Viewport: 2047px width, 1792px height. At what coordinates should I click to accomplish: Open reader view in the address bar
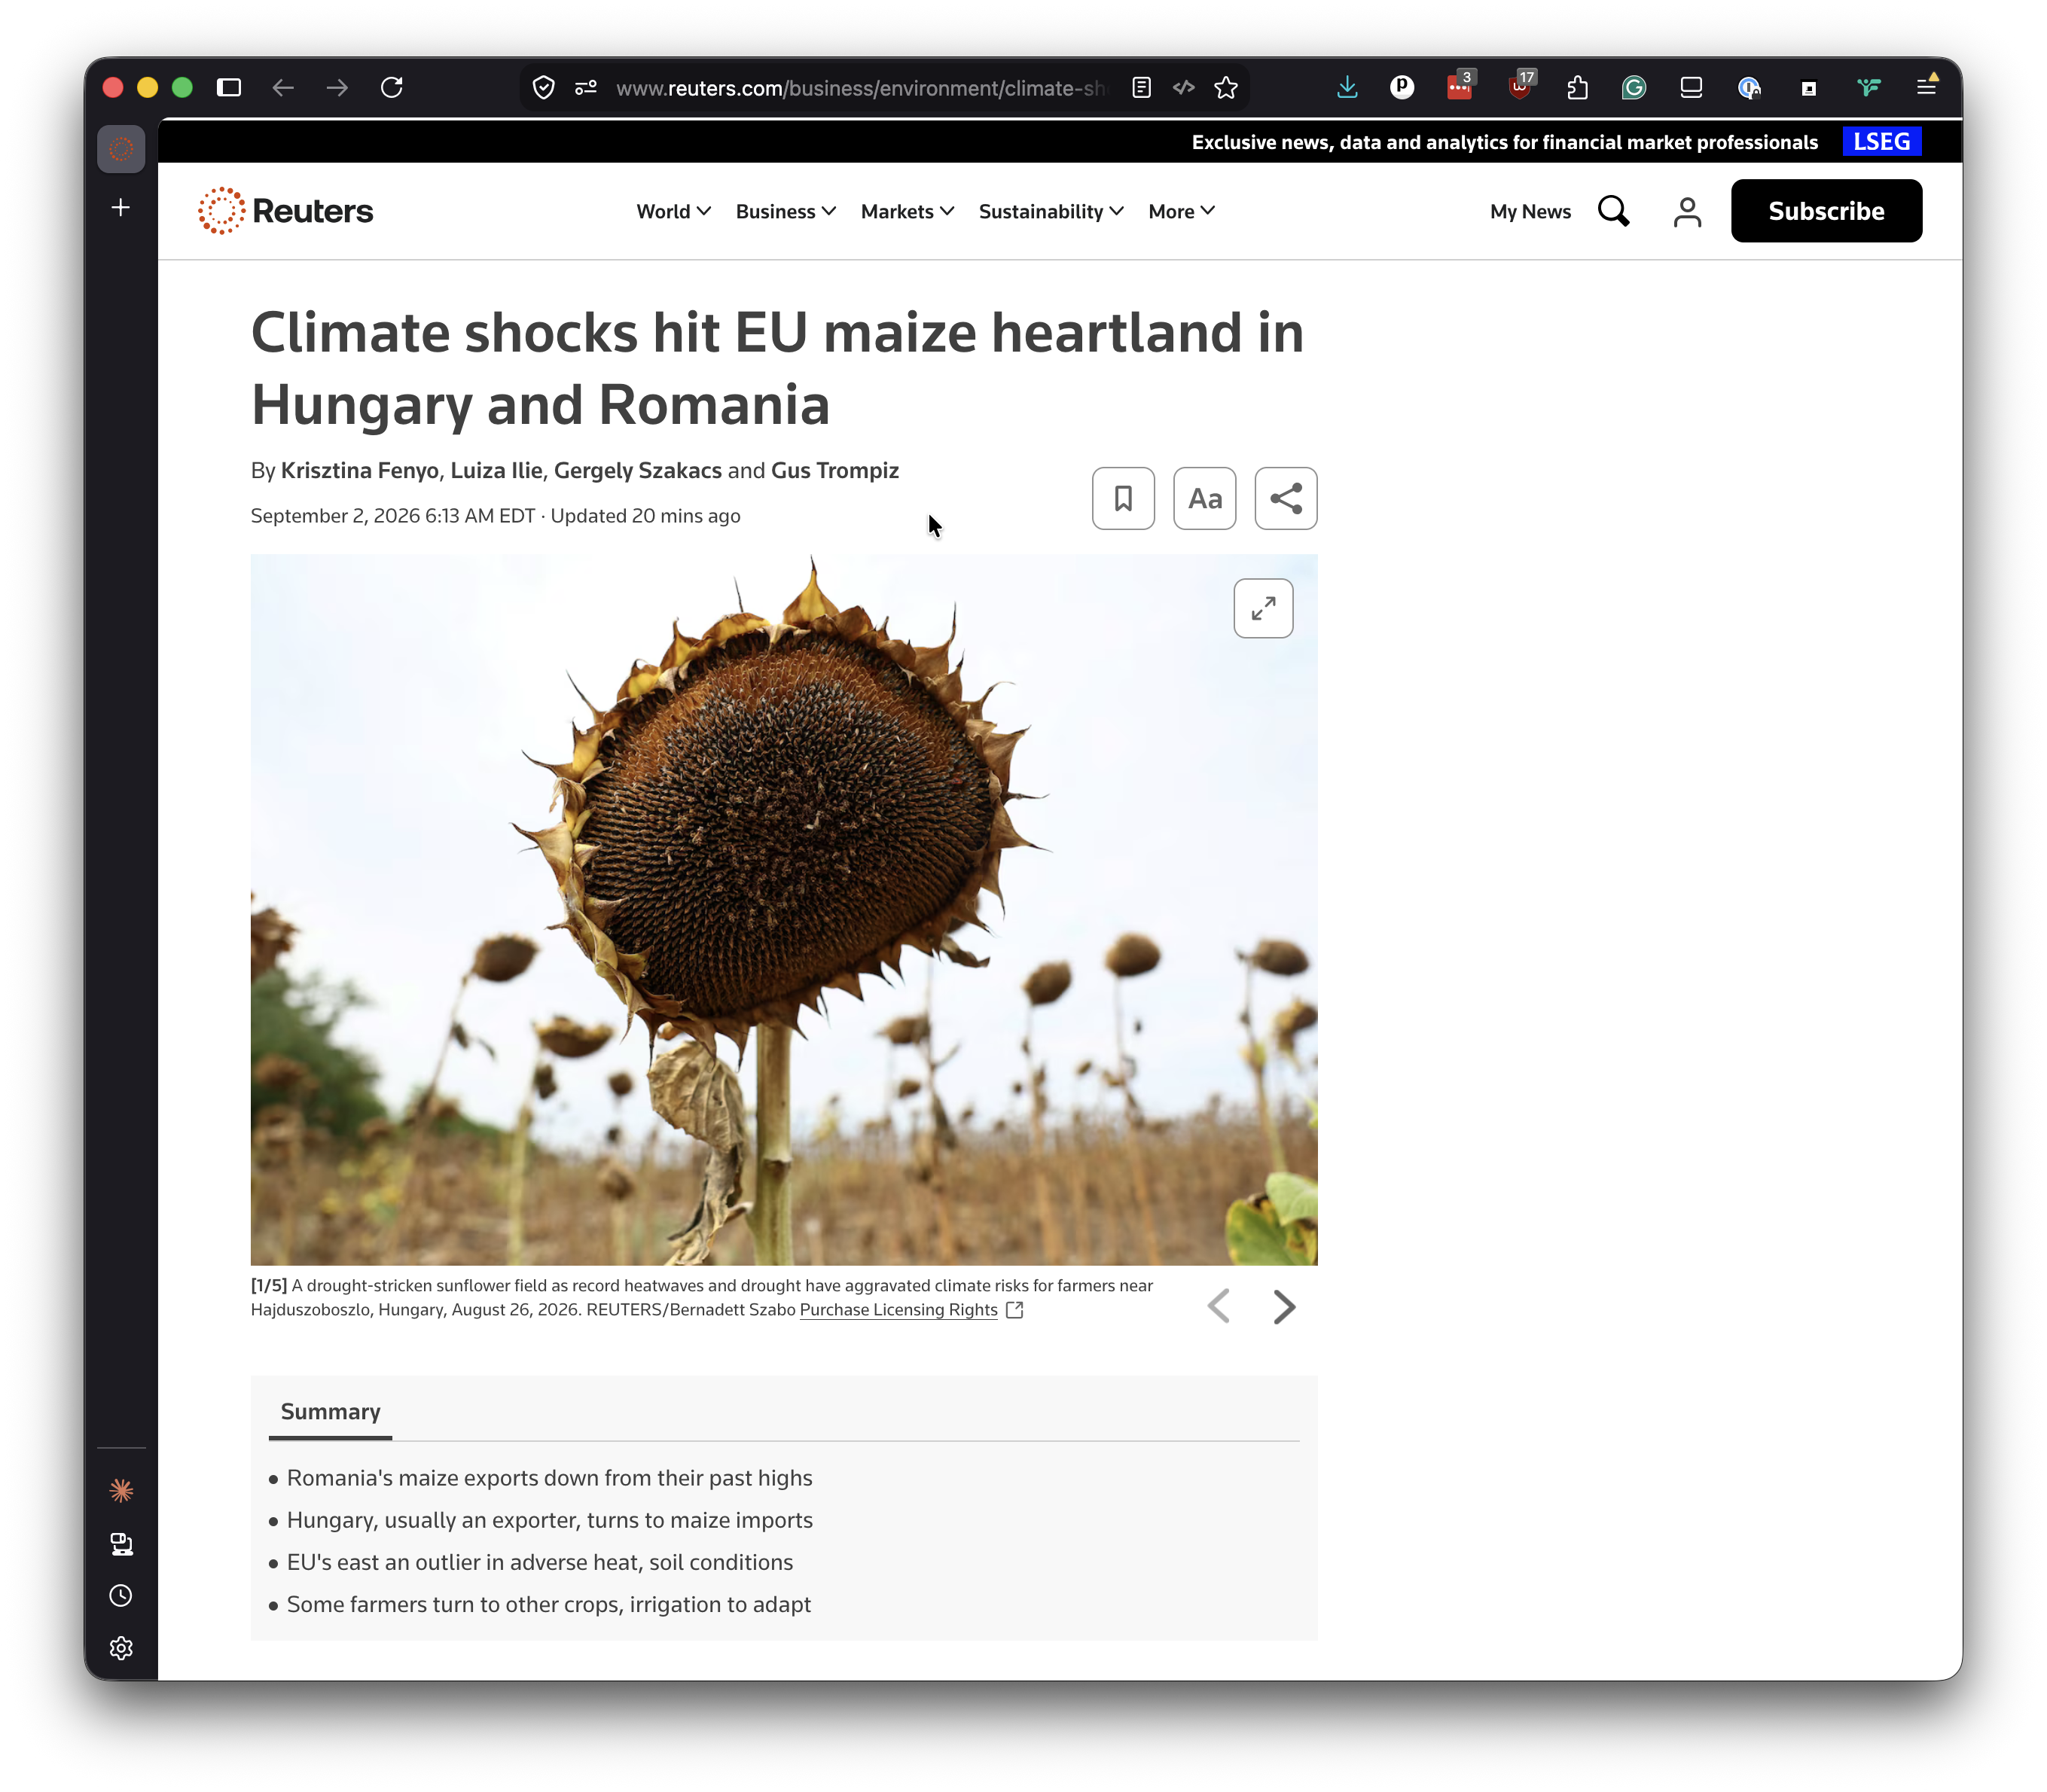[1141, 88]
